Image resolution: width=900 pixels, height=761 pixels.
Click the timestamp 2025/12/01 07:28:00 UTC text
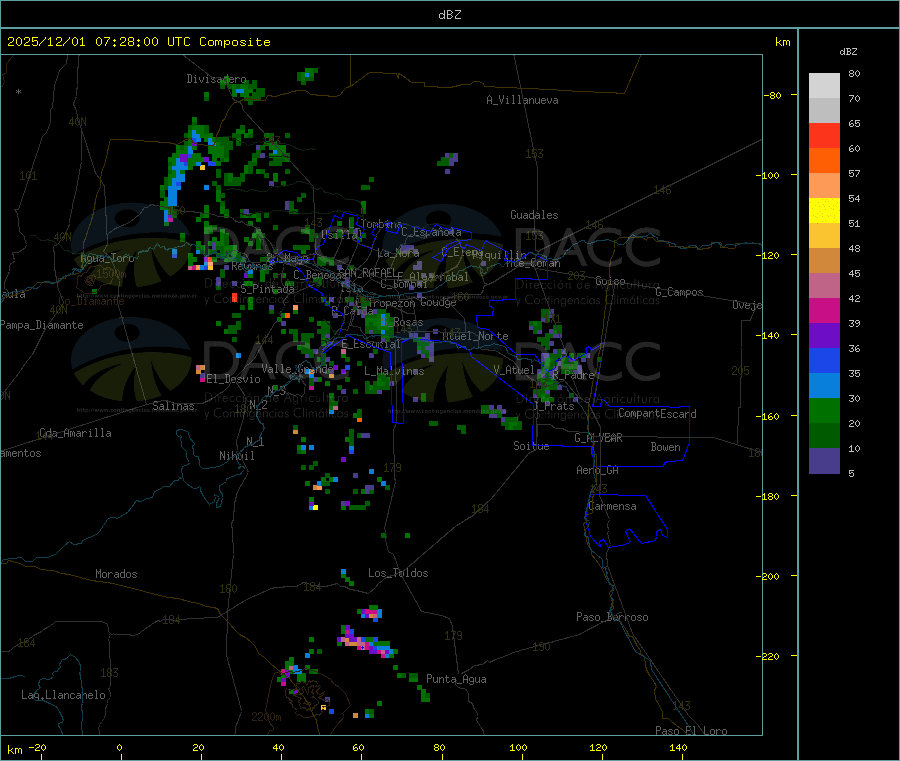[99, 42]
